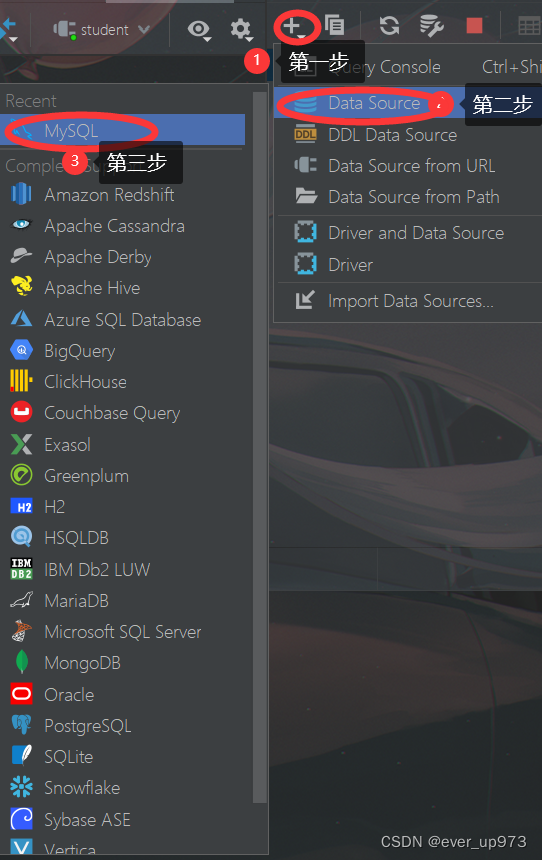542x860 pixels.
Task: Select Azure SQL Database from the list
Action: coord(122,320)
